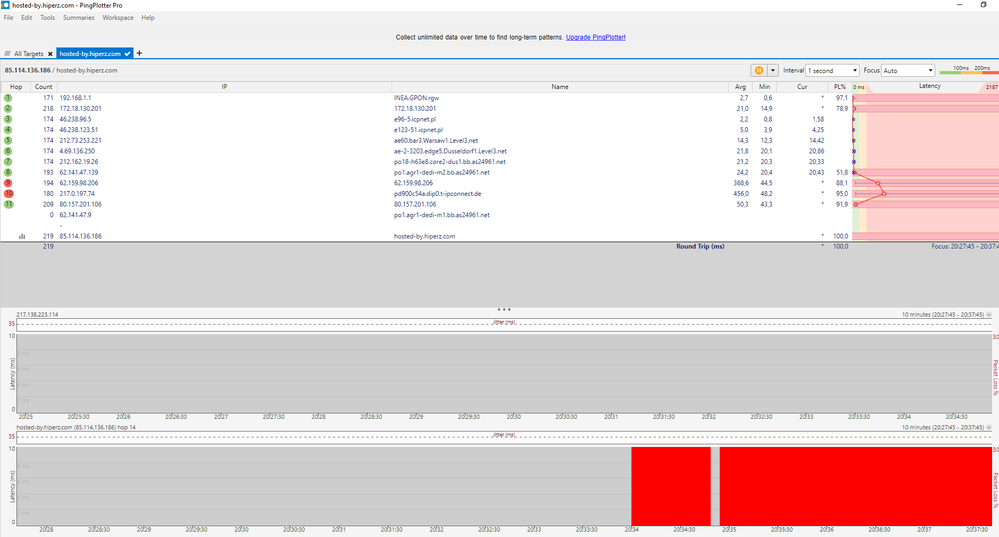Screen dimensions: 999x537
Task: Click hop name INEA.GPON.rgw
Action: 416,98
